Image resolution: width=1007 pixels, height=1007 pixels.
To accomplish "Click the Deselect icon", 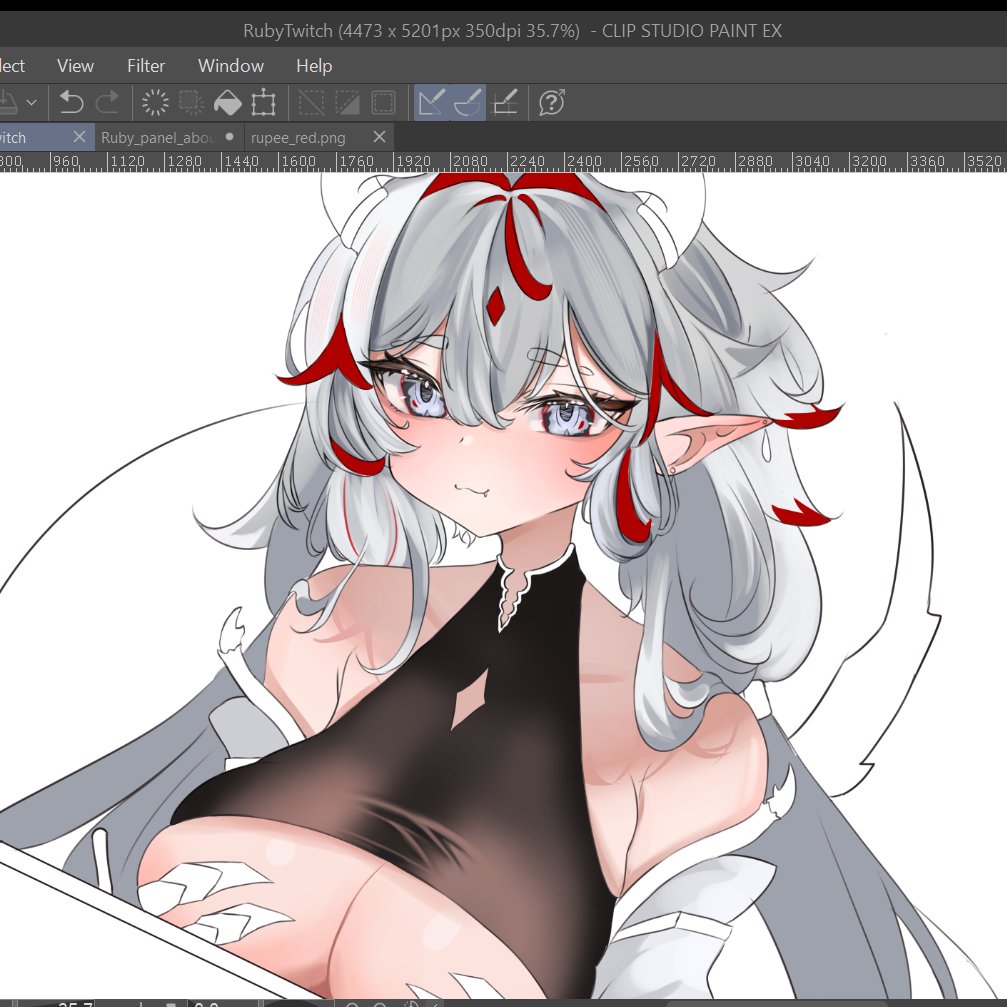I will (311, 102).
